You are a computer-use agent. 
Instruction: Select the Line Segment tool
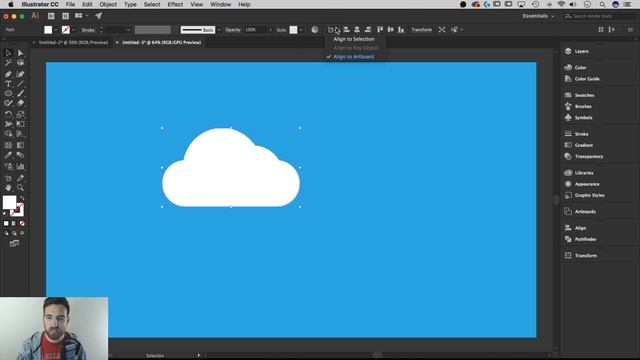tap(20, 84)
